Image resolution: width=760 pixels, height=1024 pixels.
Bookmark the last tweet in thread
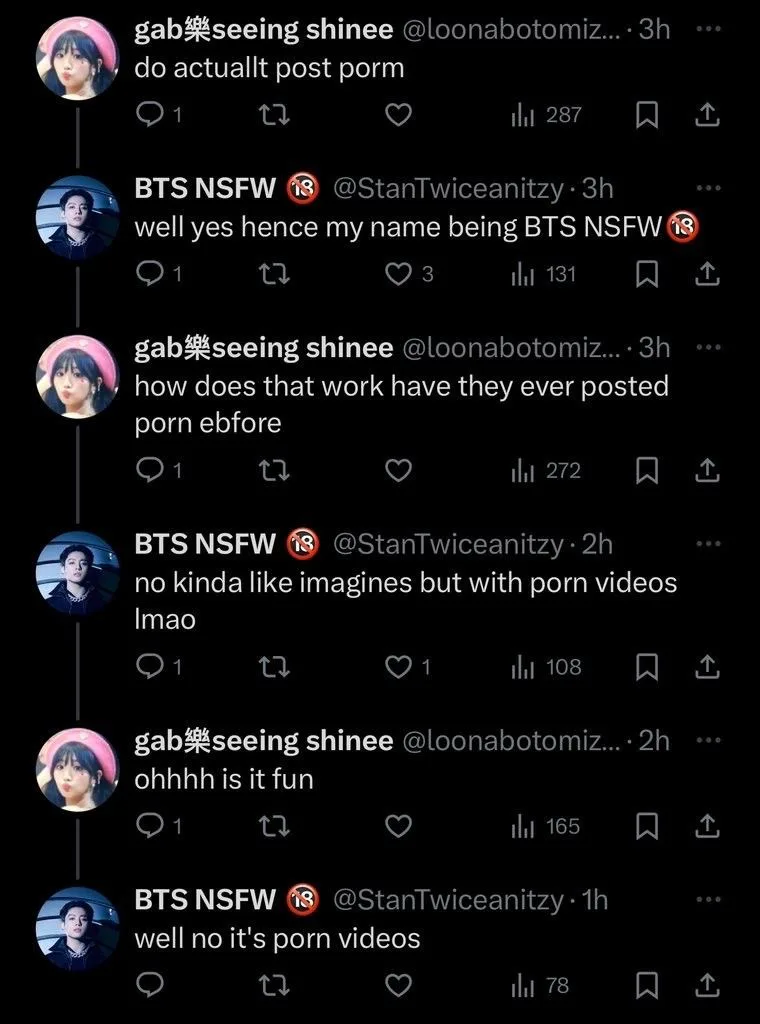click(x=646, y=985)
